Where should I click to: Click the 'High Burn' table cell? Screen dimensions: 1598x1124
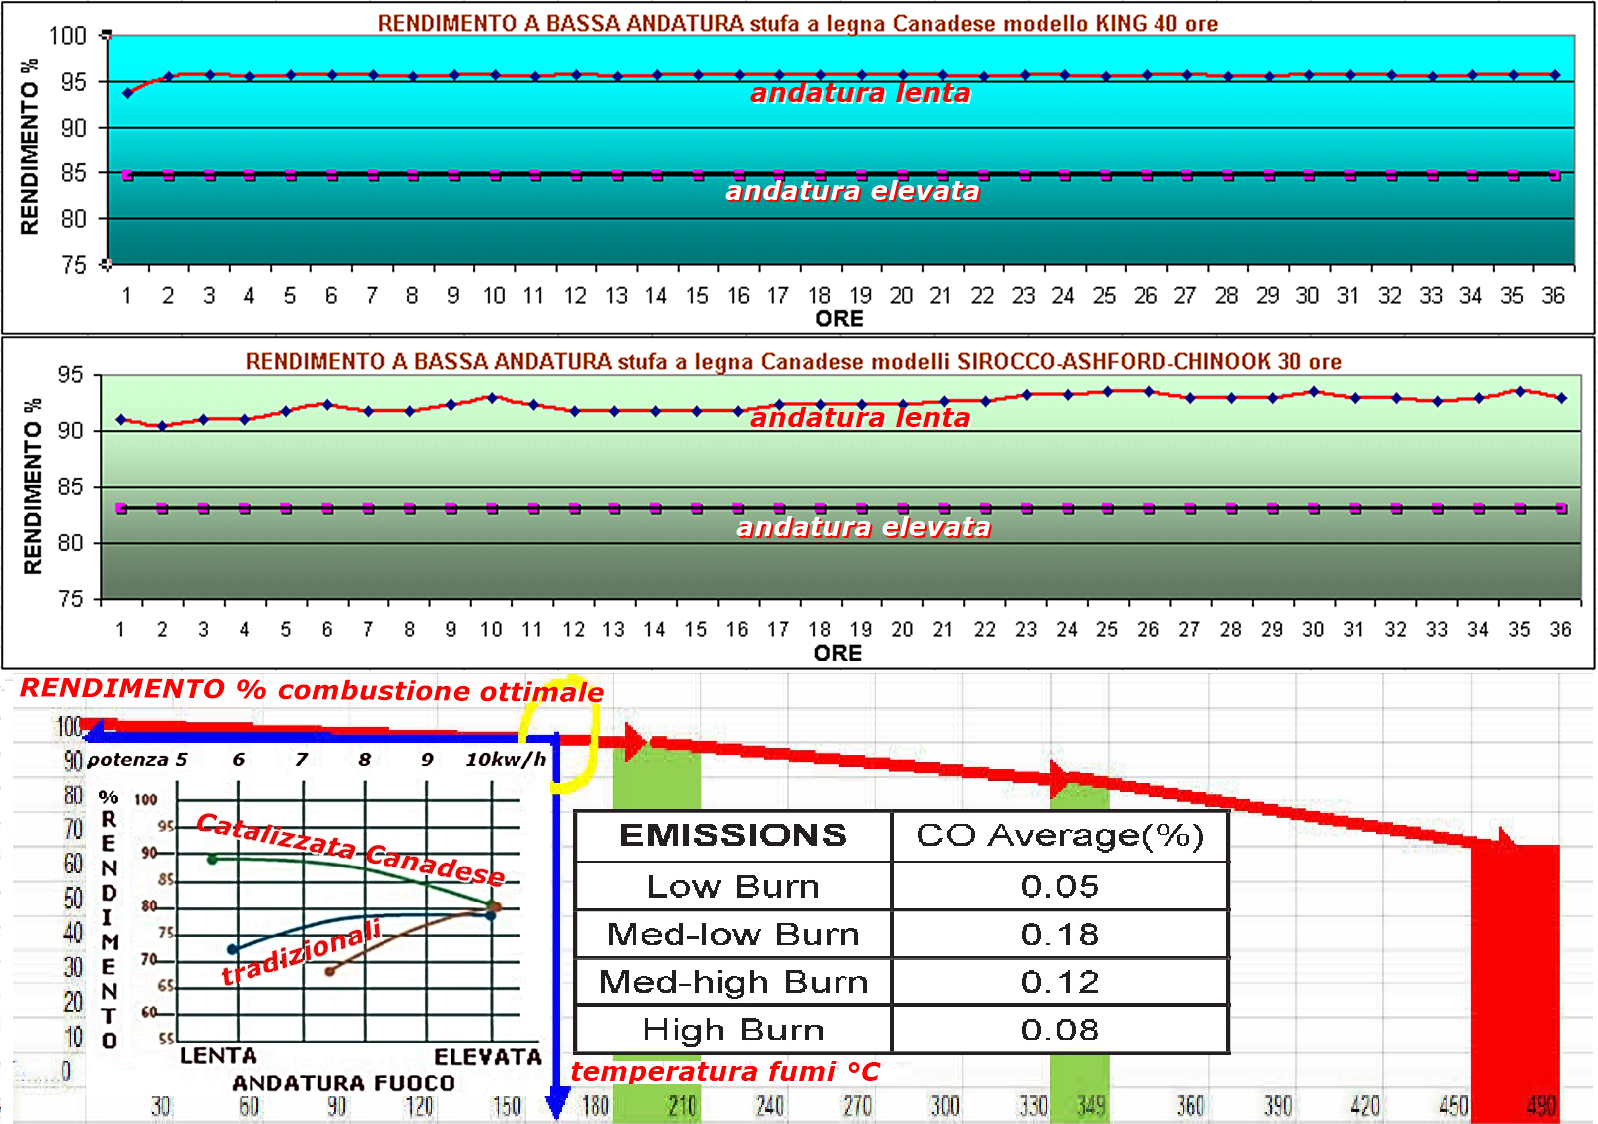coord(733,1030)
